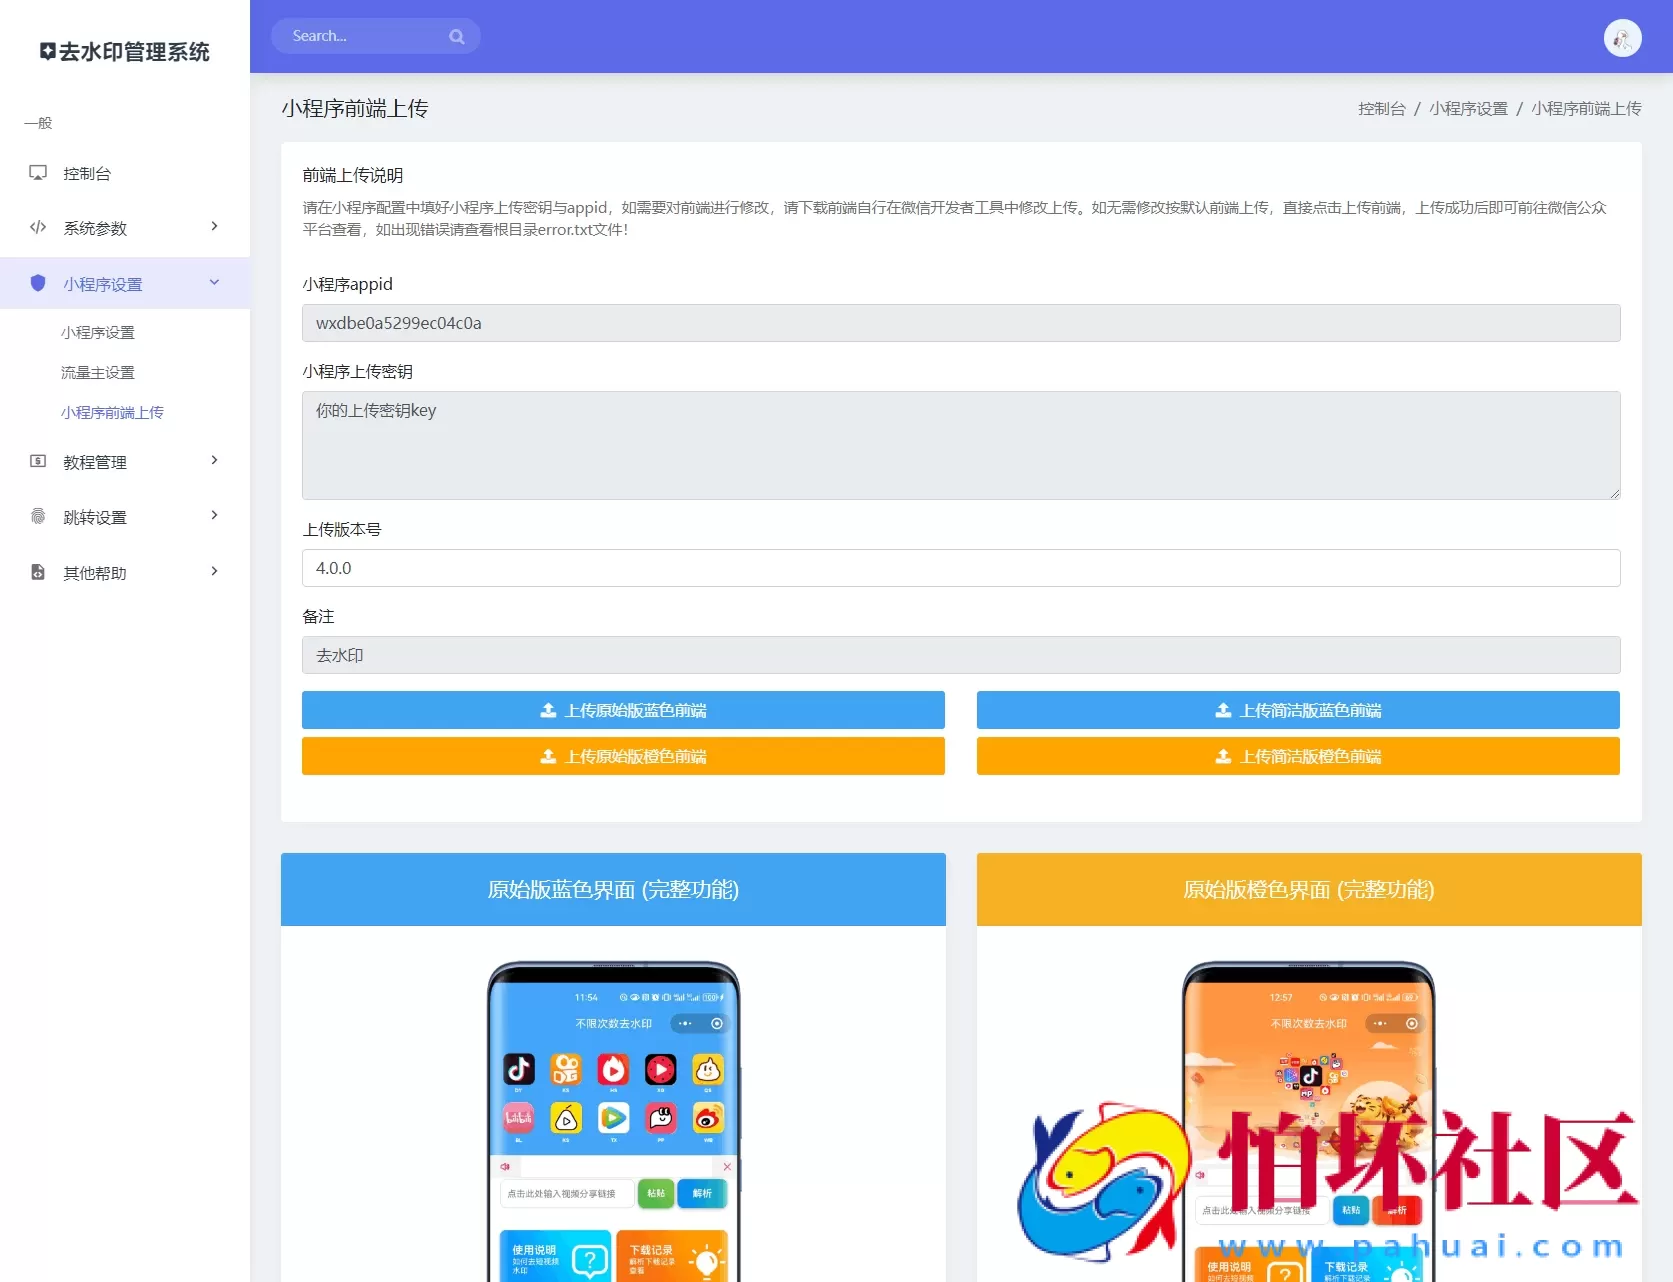
Task: Click the 上传原始版橙色前端 button
Action: (622, 756)
